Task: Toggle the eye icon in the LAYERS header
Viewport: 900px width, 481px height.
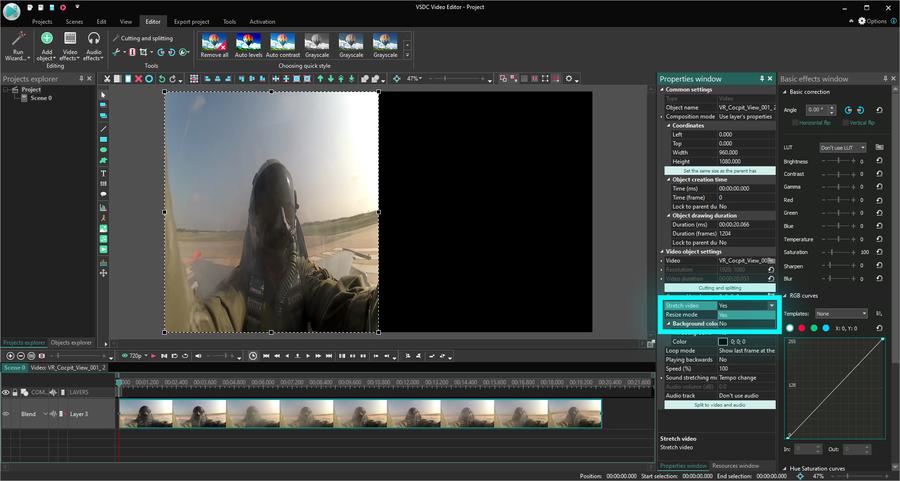Action: coord(6,392)
